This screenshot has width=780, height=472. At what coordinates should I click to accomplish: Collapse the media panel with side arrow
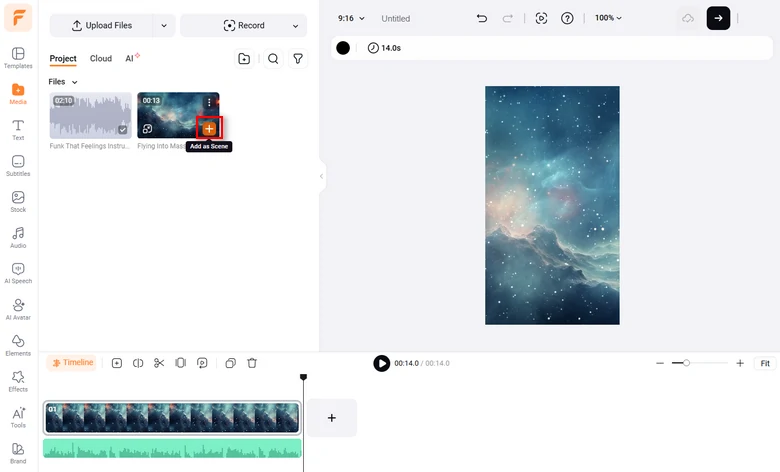point(321,176)
